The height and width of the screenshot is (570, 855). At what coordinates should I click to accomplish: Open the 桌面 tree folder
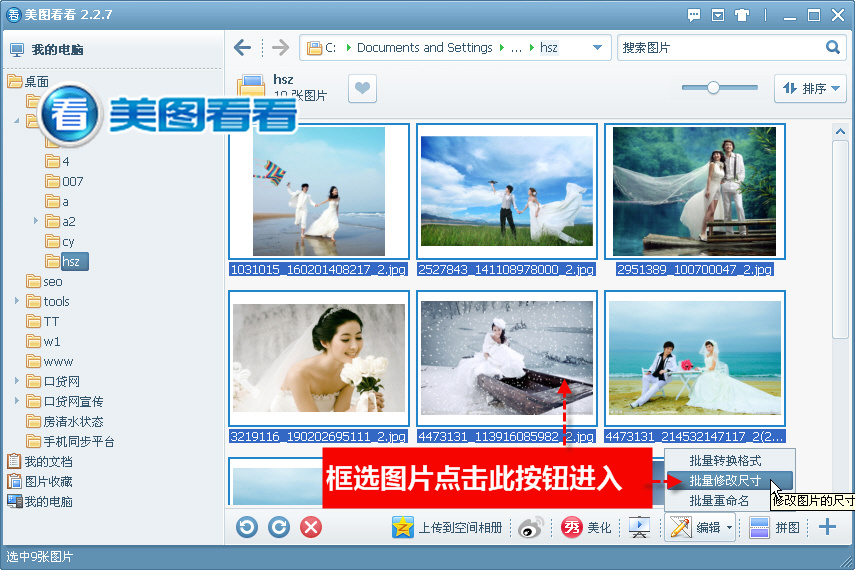click(28, 81)
